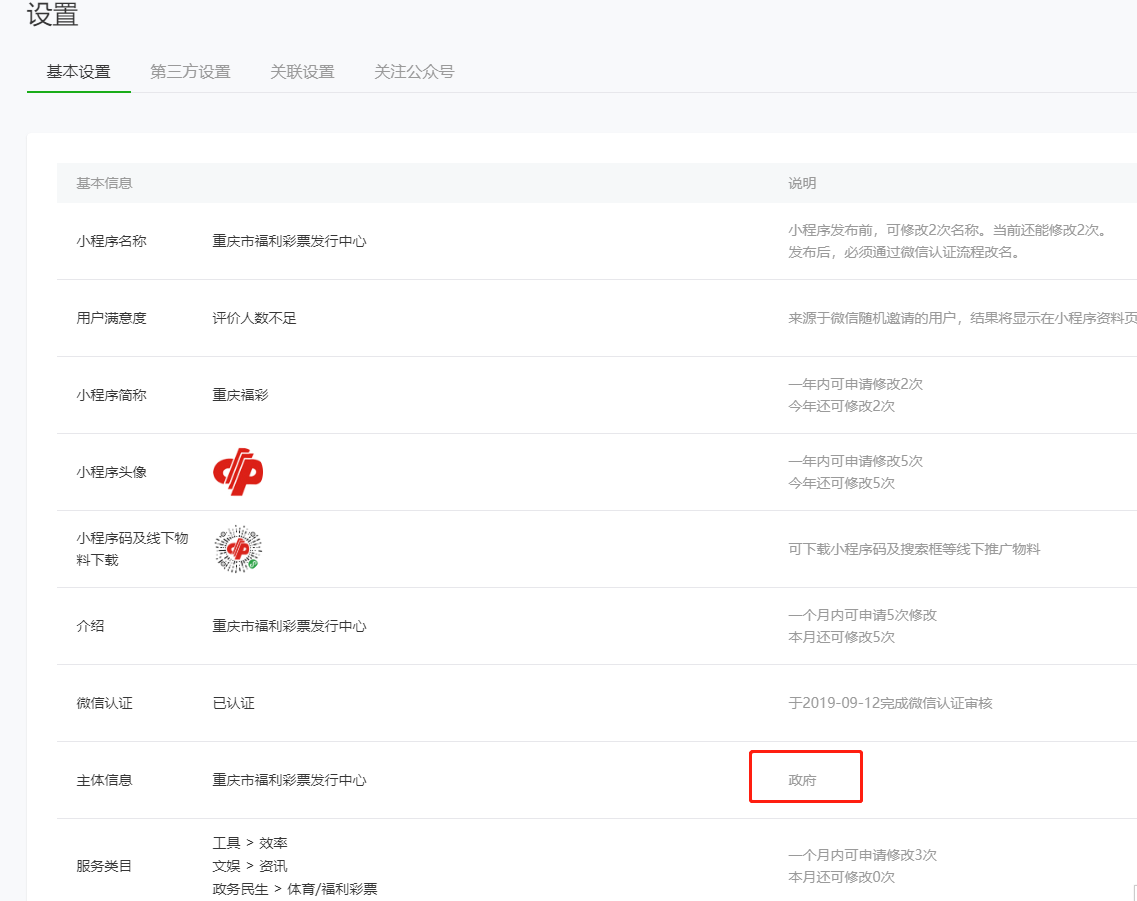
Task: Click the 主体信息 label
Action: [104, 780]
